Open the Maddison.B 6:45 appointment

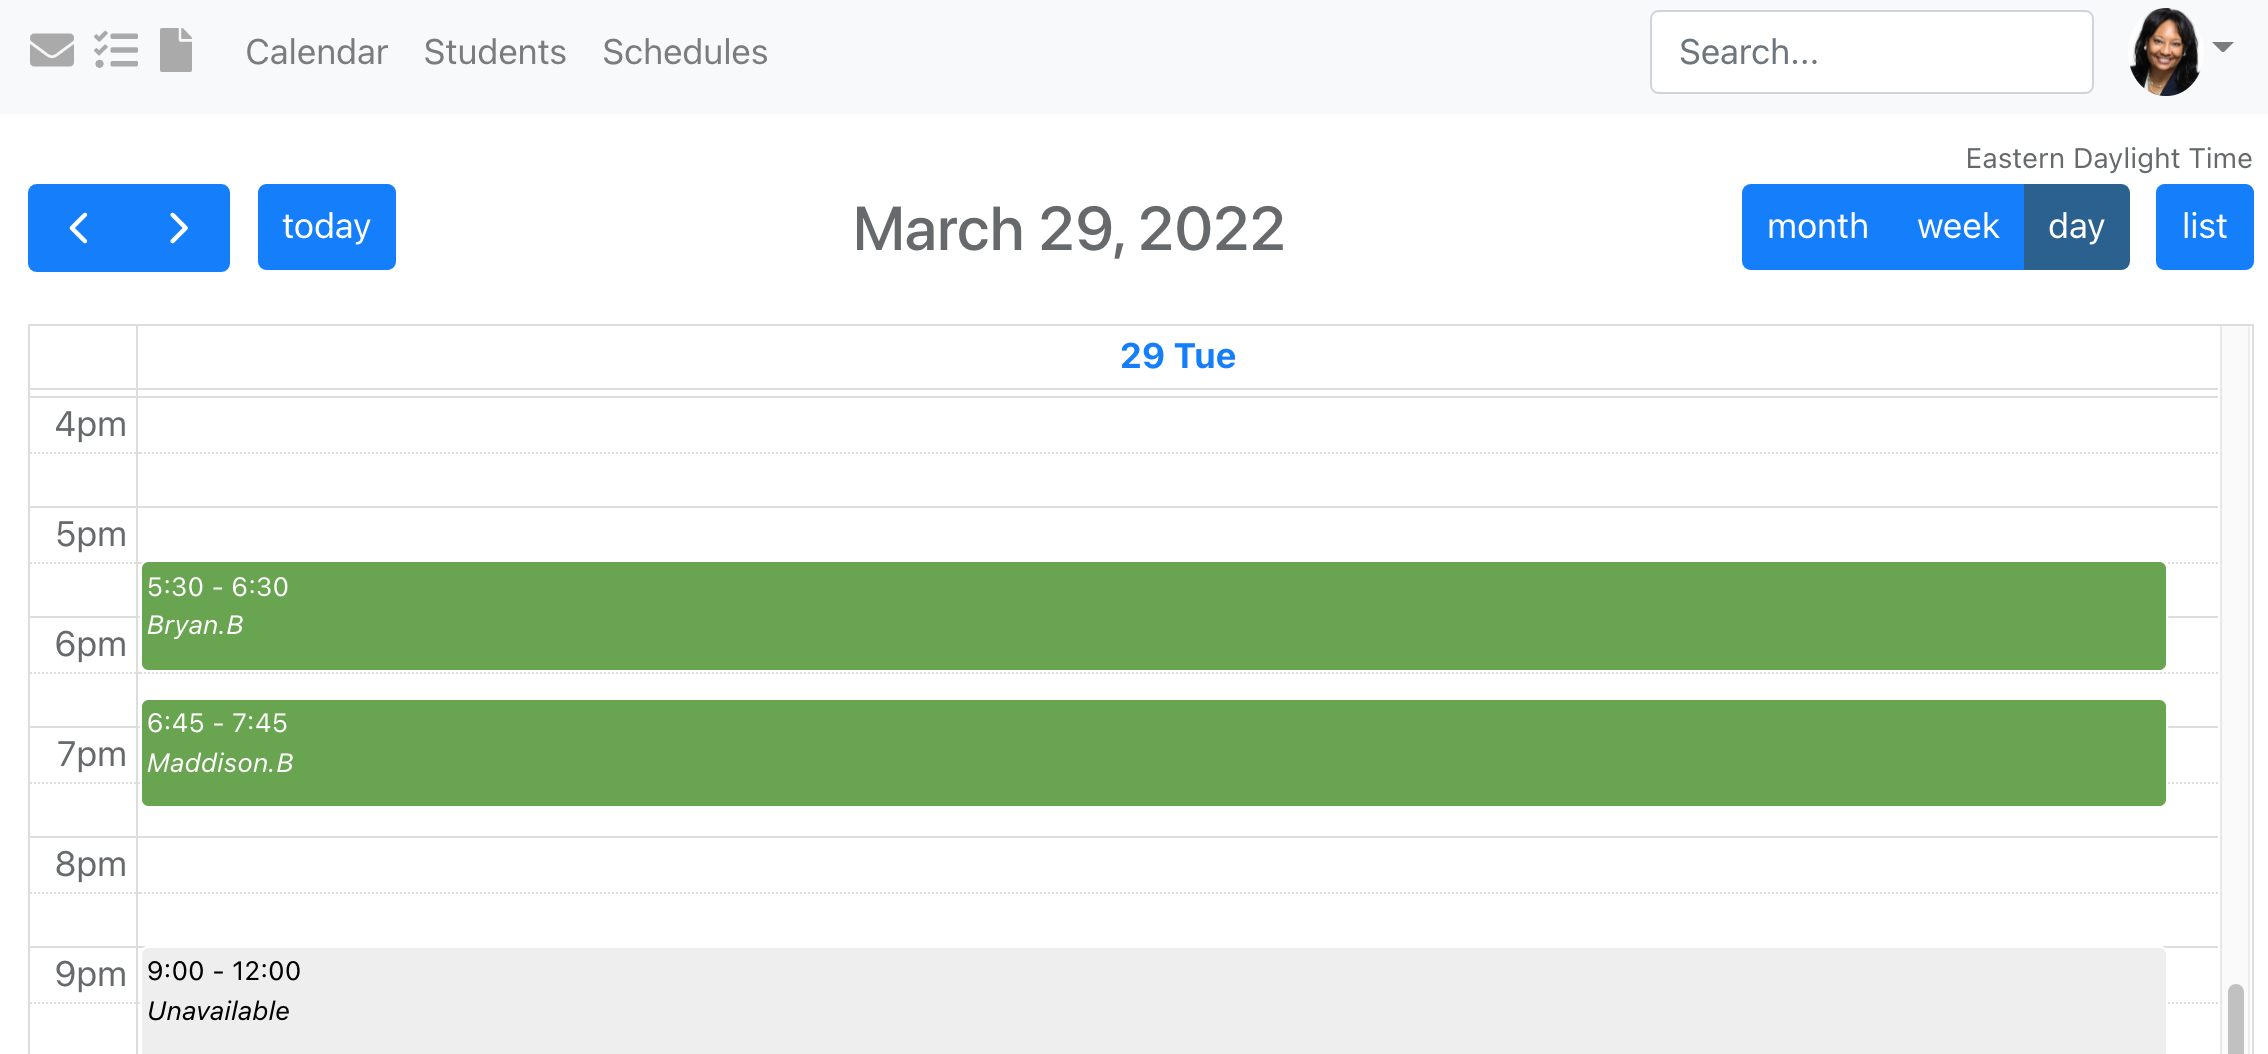(1153, 753)
